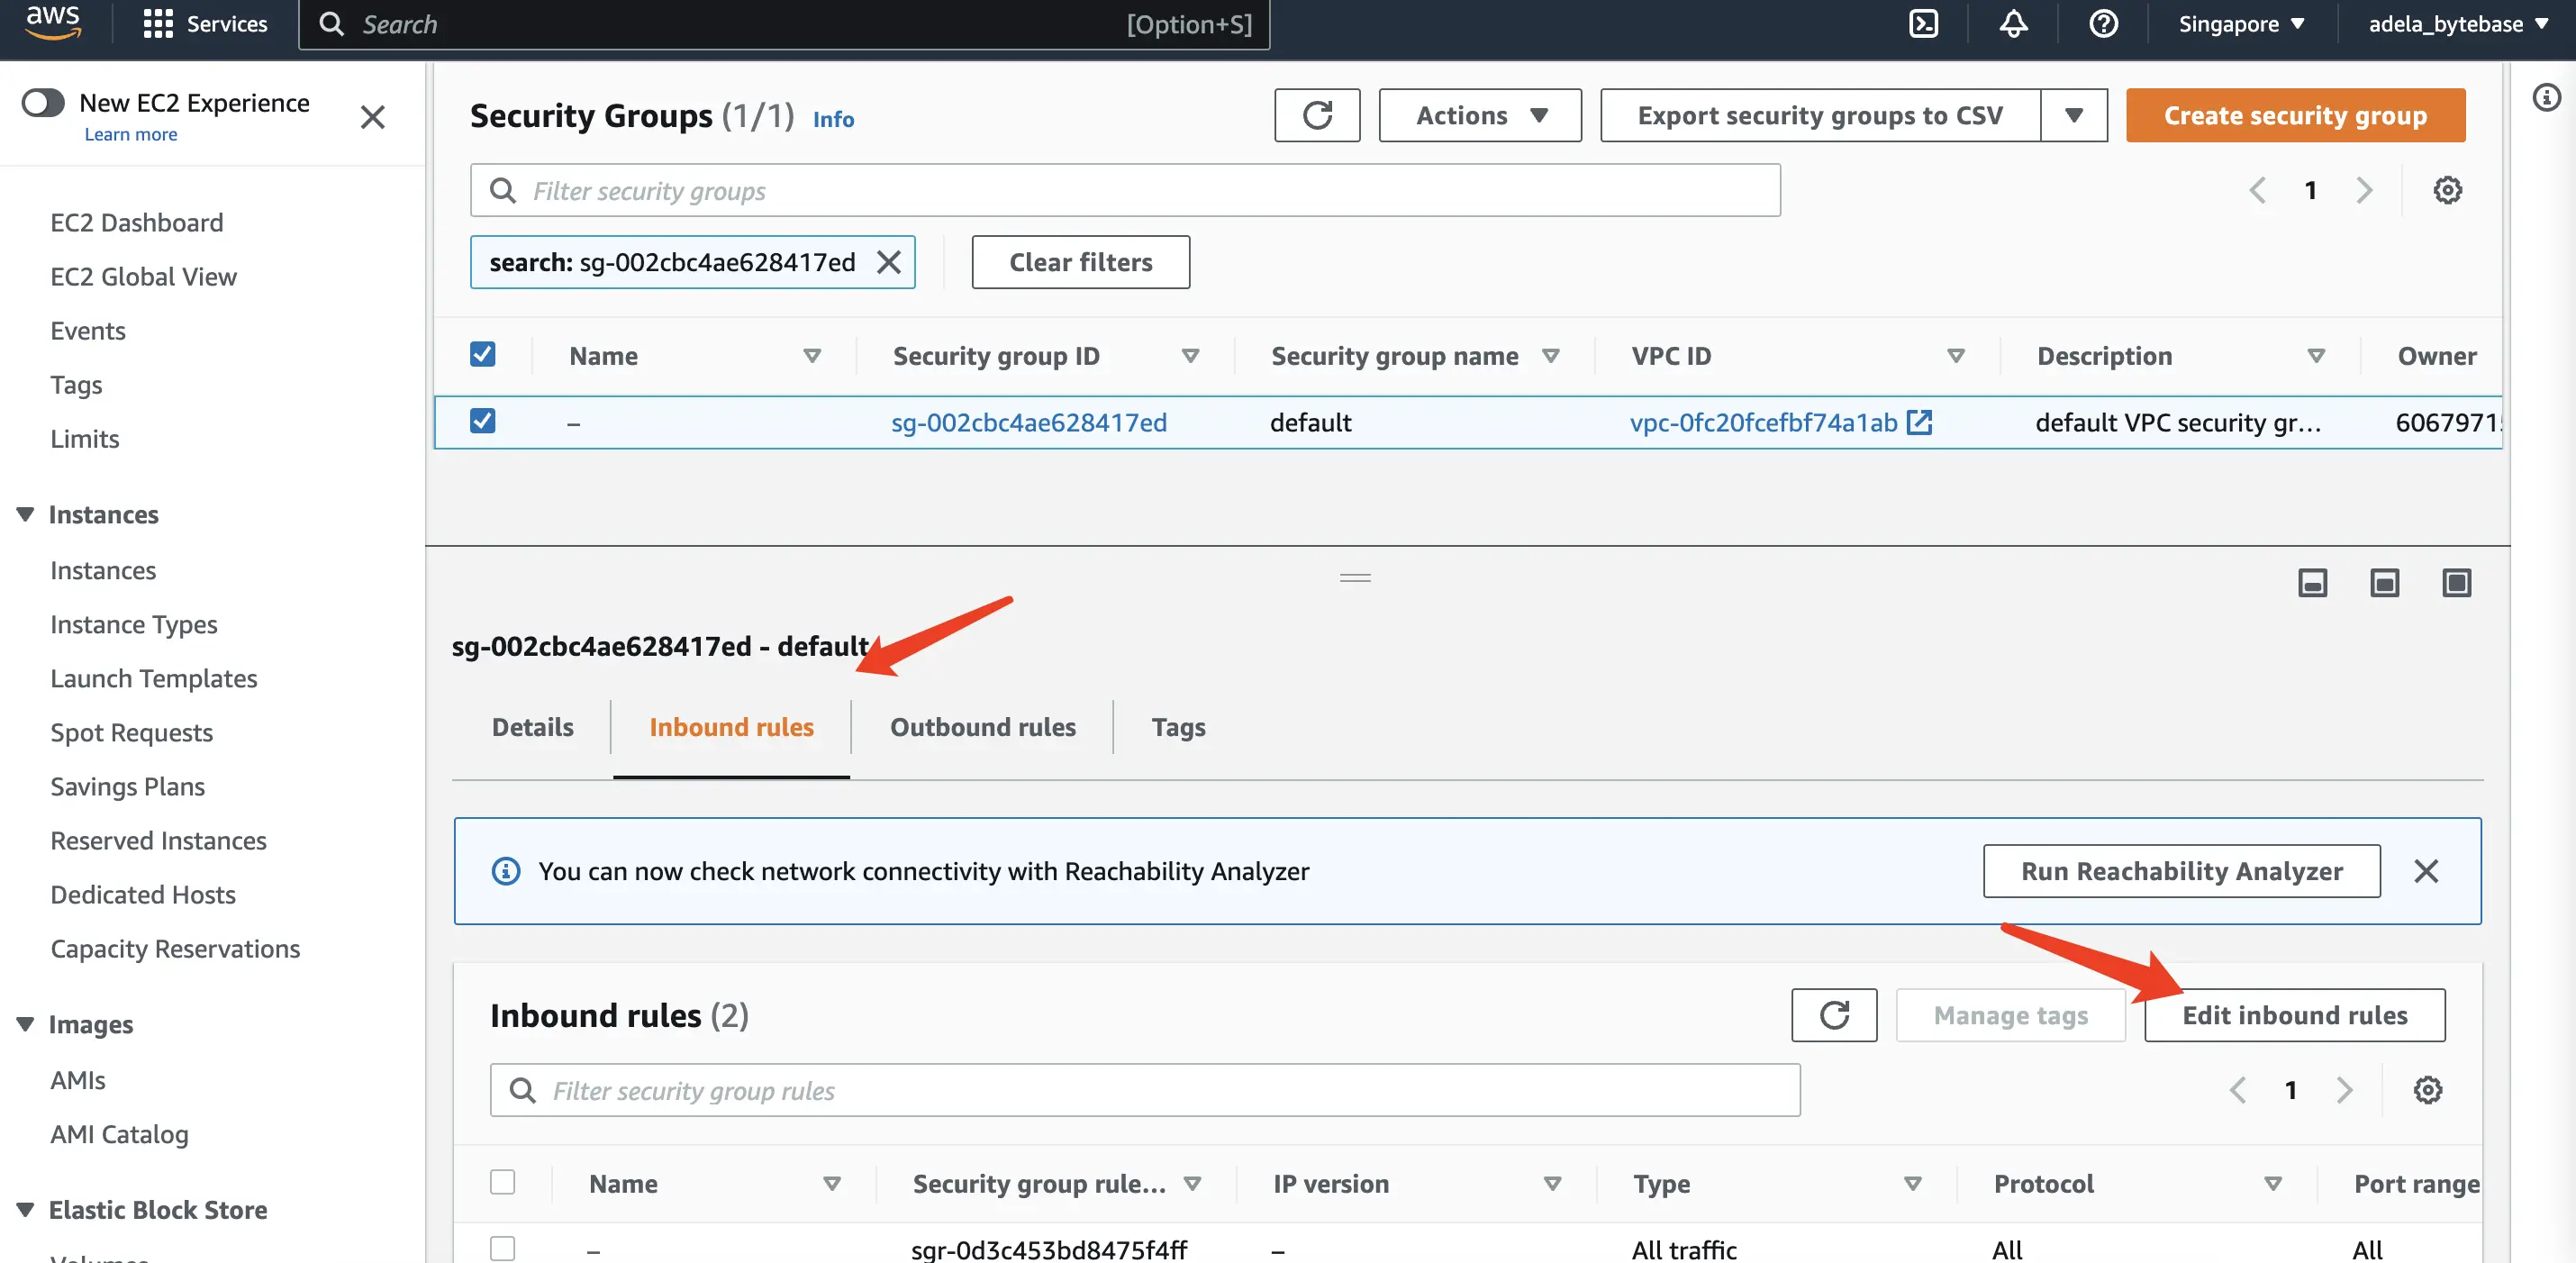This screenshot has width=2576, height=1263.
Task: Collapse details panel to bottom view
Action: click(2312, 583)
